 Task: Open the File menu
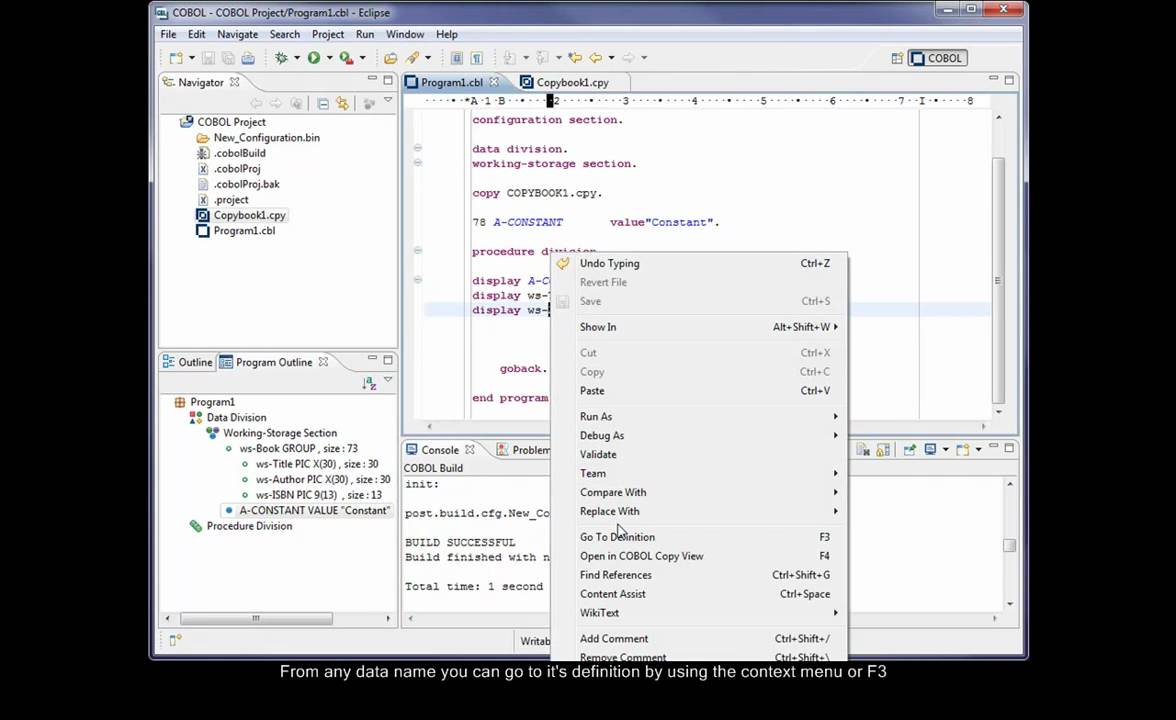point(168,34)
